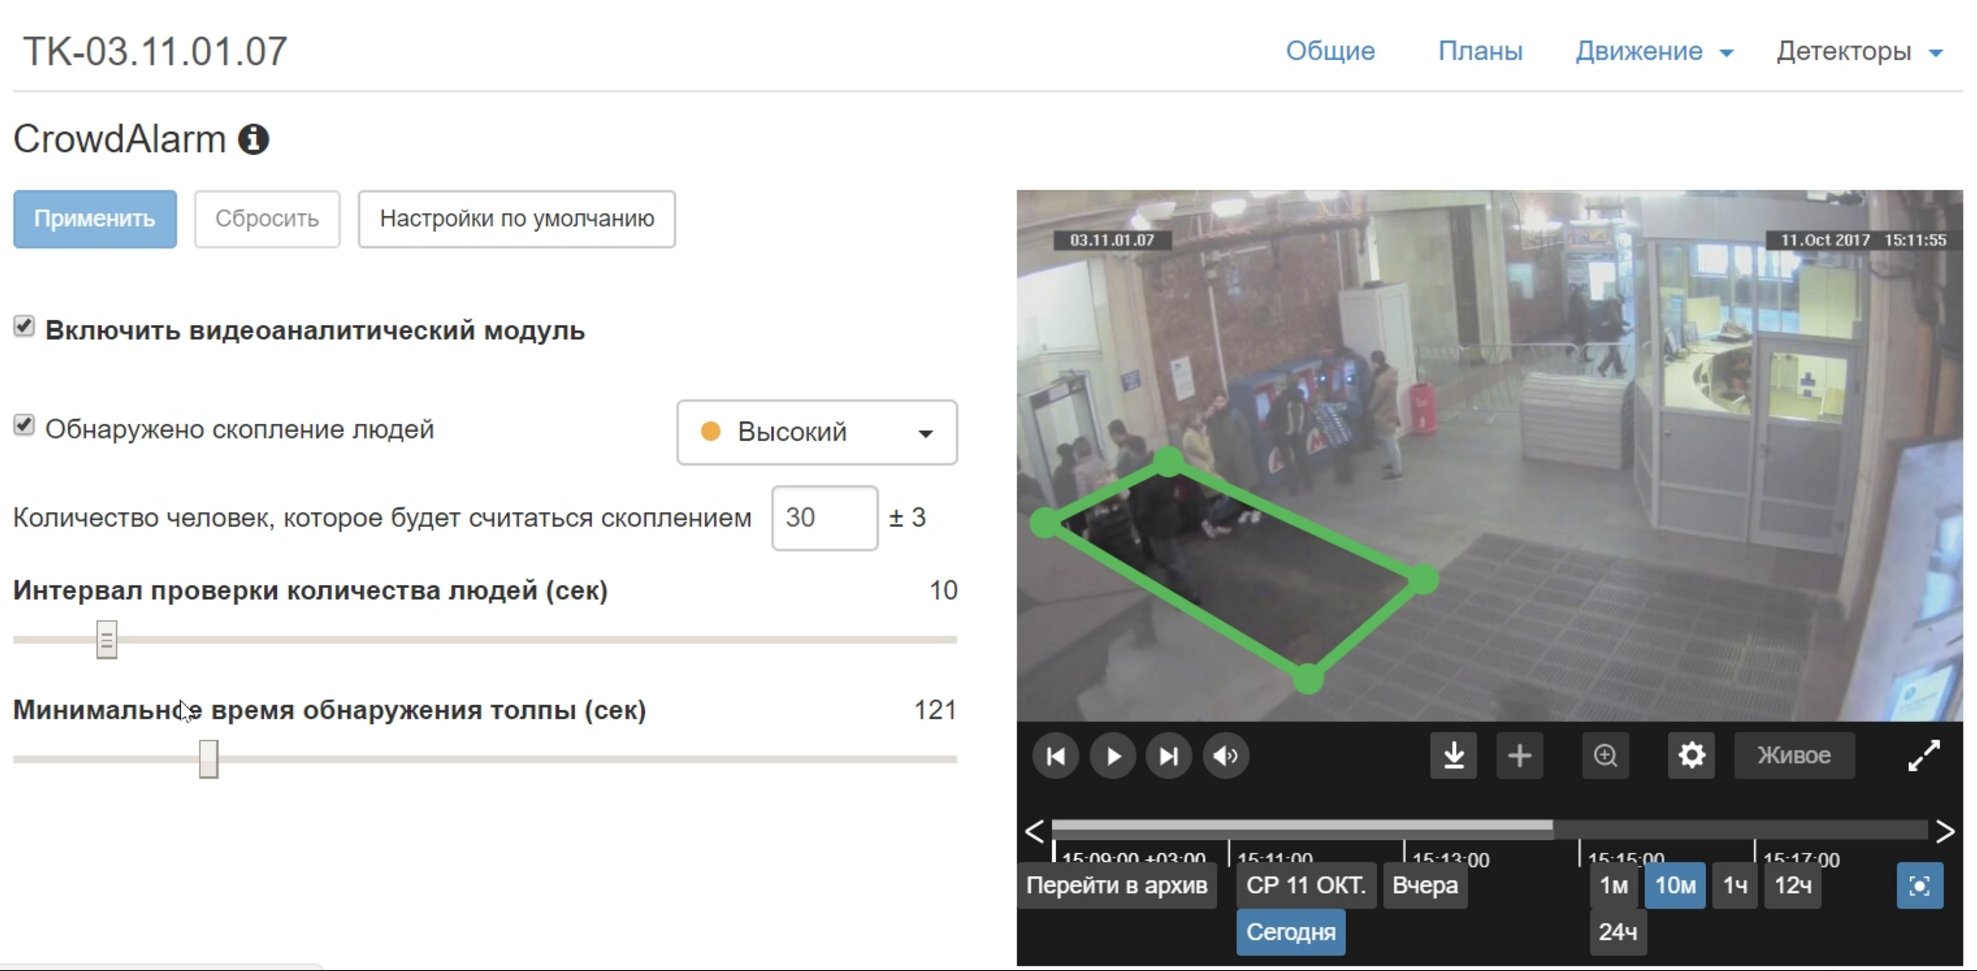Click the left vertex of the green zone
This screenshot has width=1977, height=971.
[x=1045, y=522]
